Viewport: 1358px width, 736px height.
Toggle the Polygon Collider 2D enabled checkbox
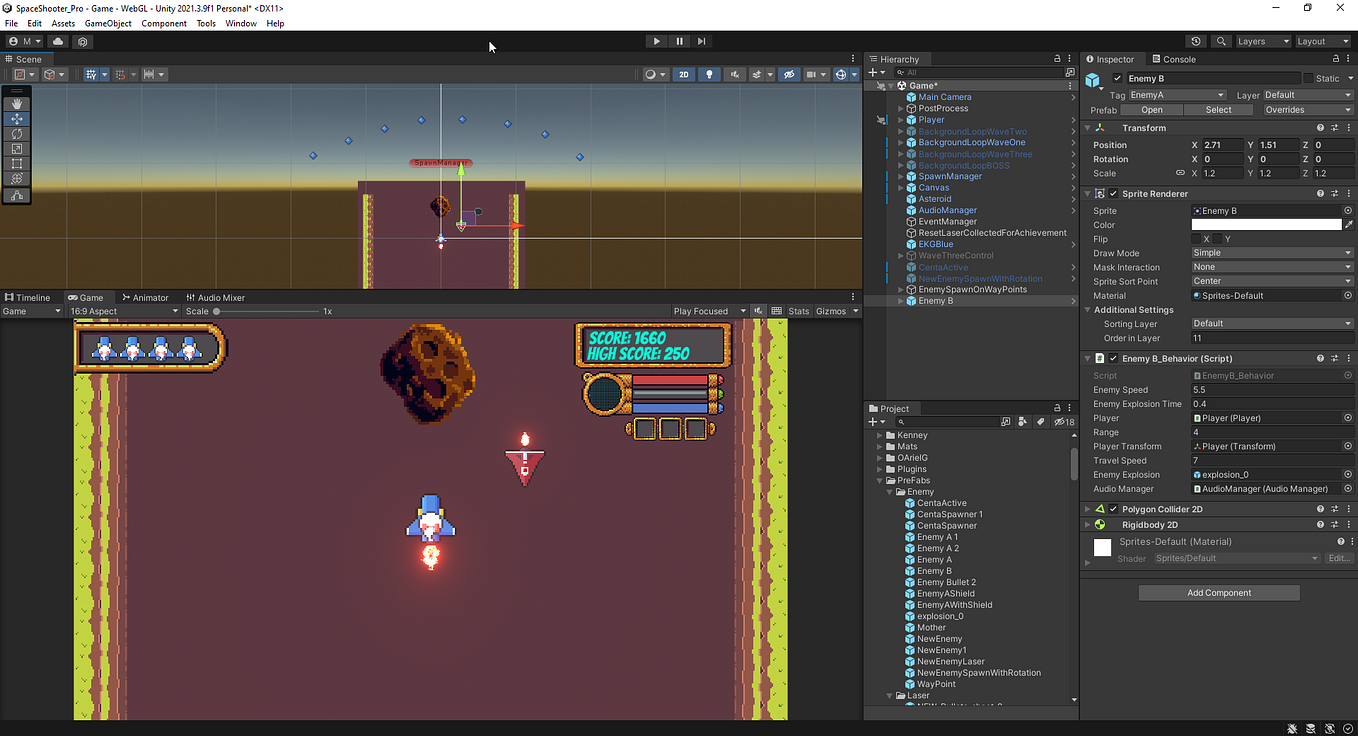coord(1113,508)
